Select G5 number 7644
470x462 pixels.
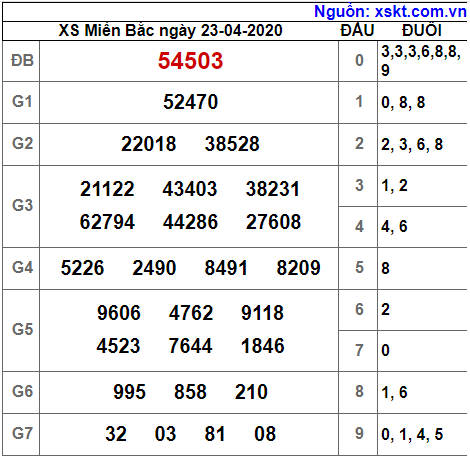point(190,346)
